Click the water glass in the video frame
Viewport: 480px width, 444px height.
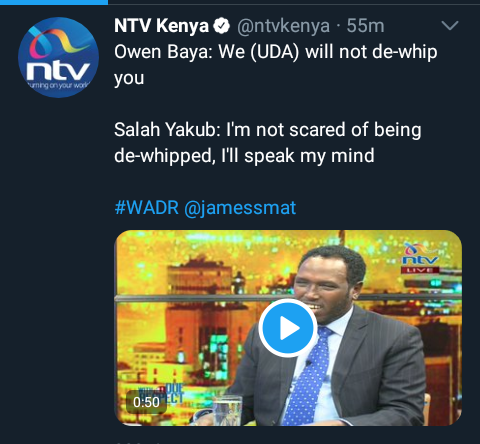coord(227,411)
